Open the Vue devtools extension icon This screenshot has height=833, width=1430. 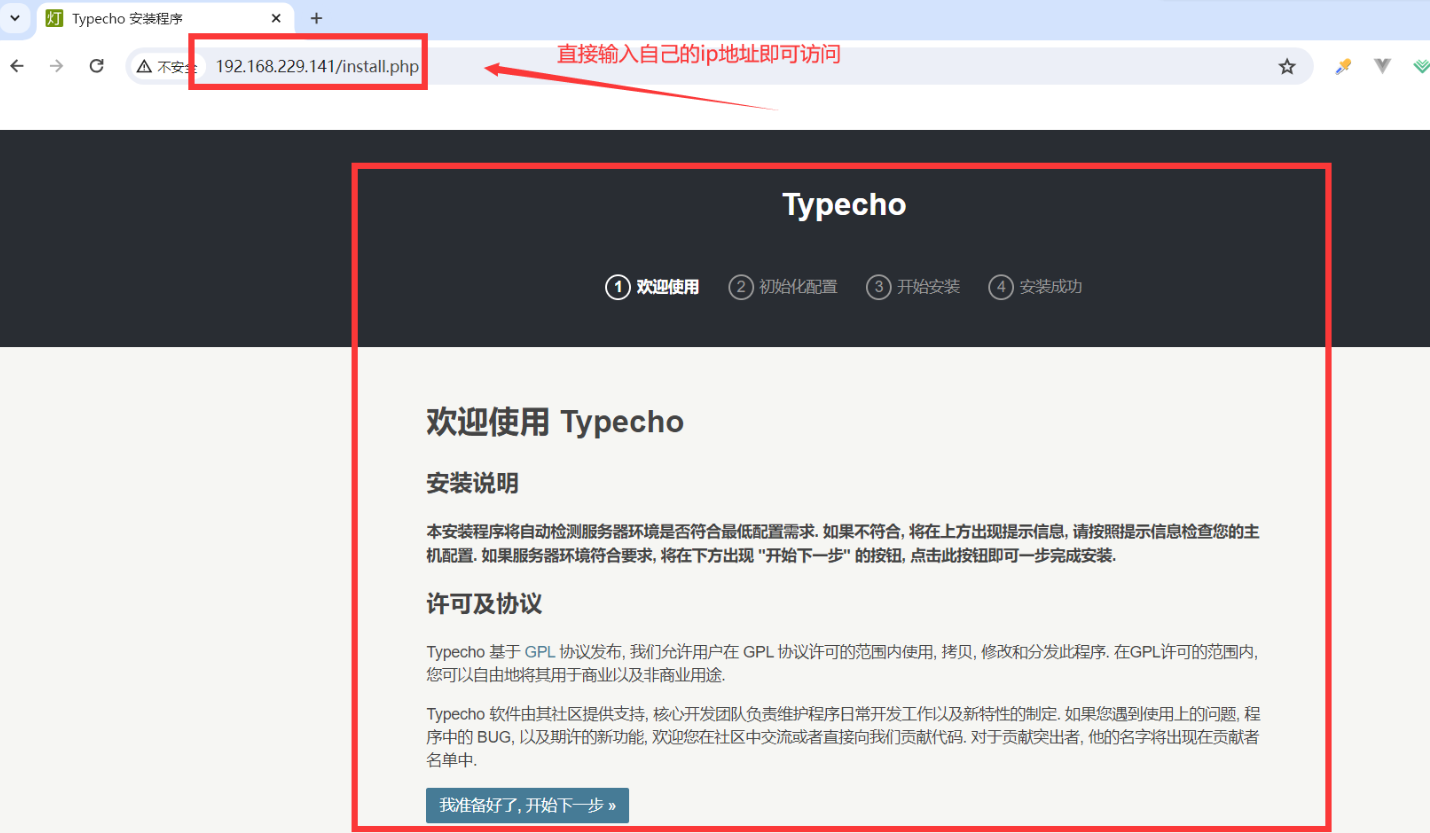(1382, 66)
